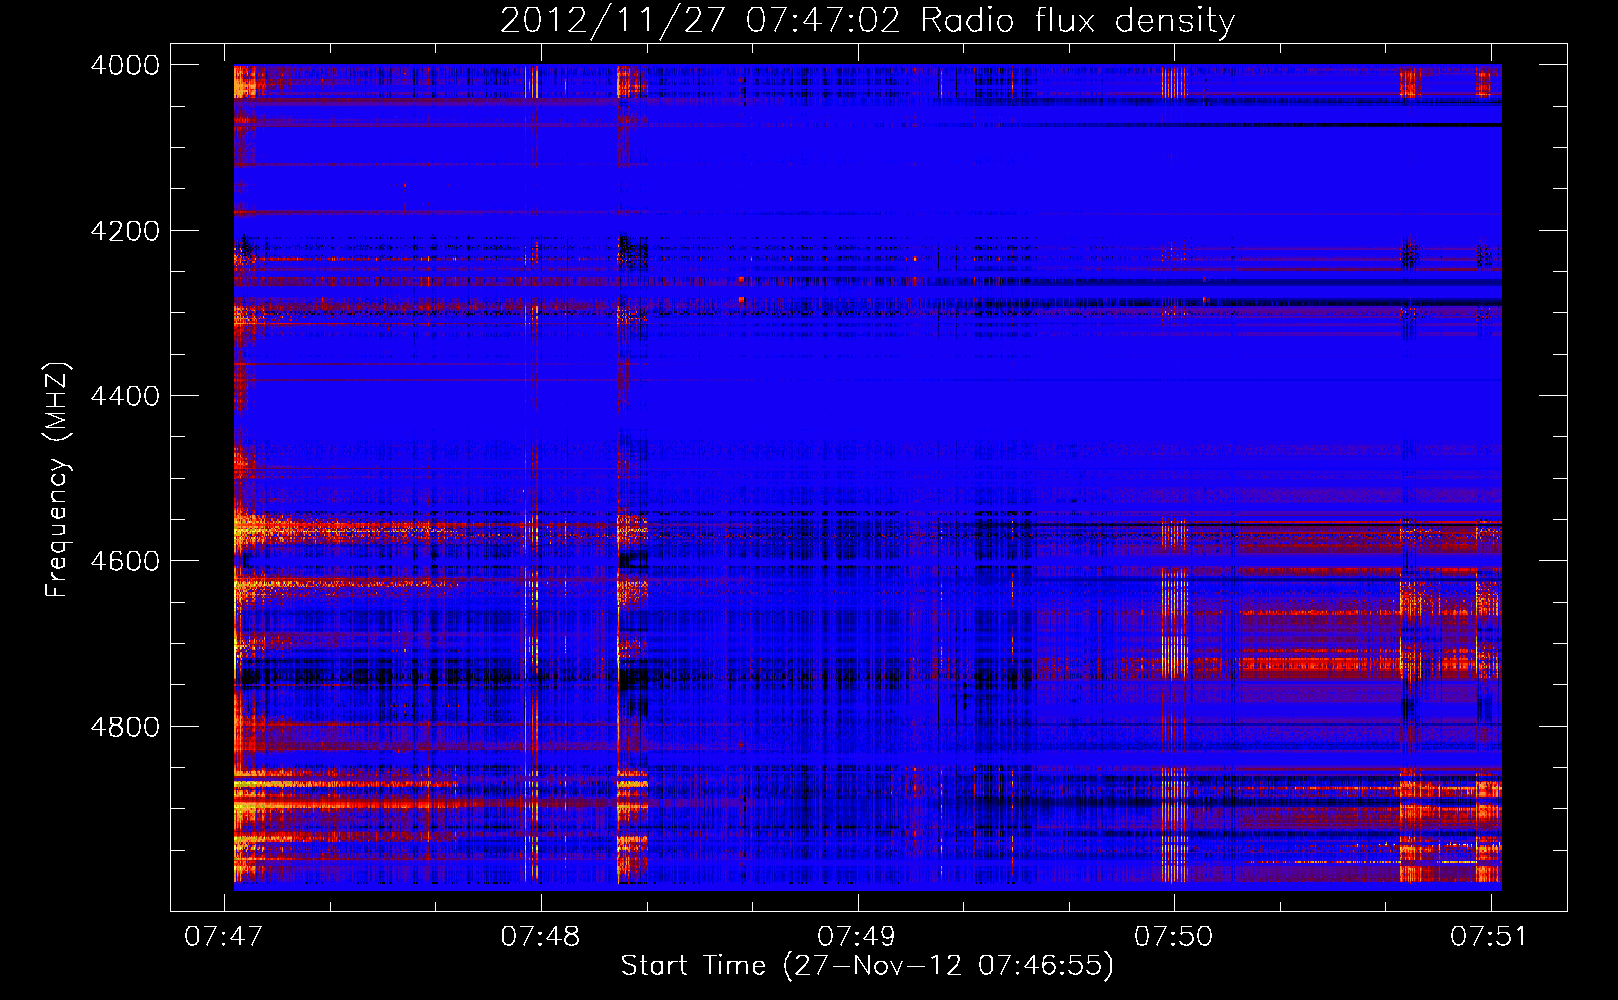
Task: Click the 07:51 time tick label
Action: tap(1490, 936)
